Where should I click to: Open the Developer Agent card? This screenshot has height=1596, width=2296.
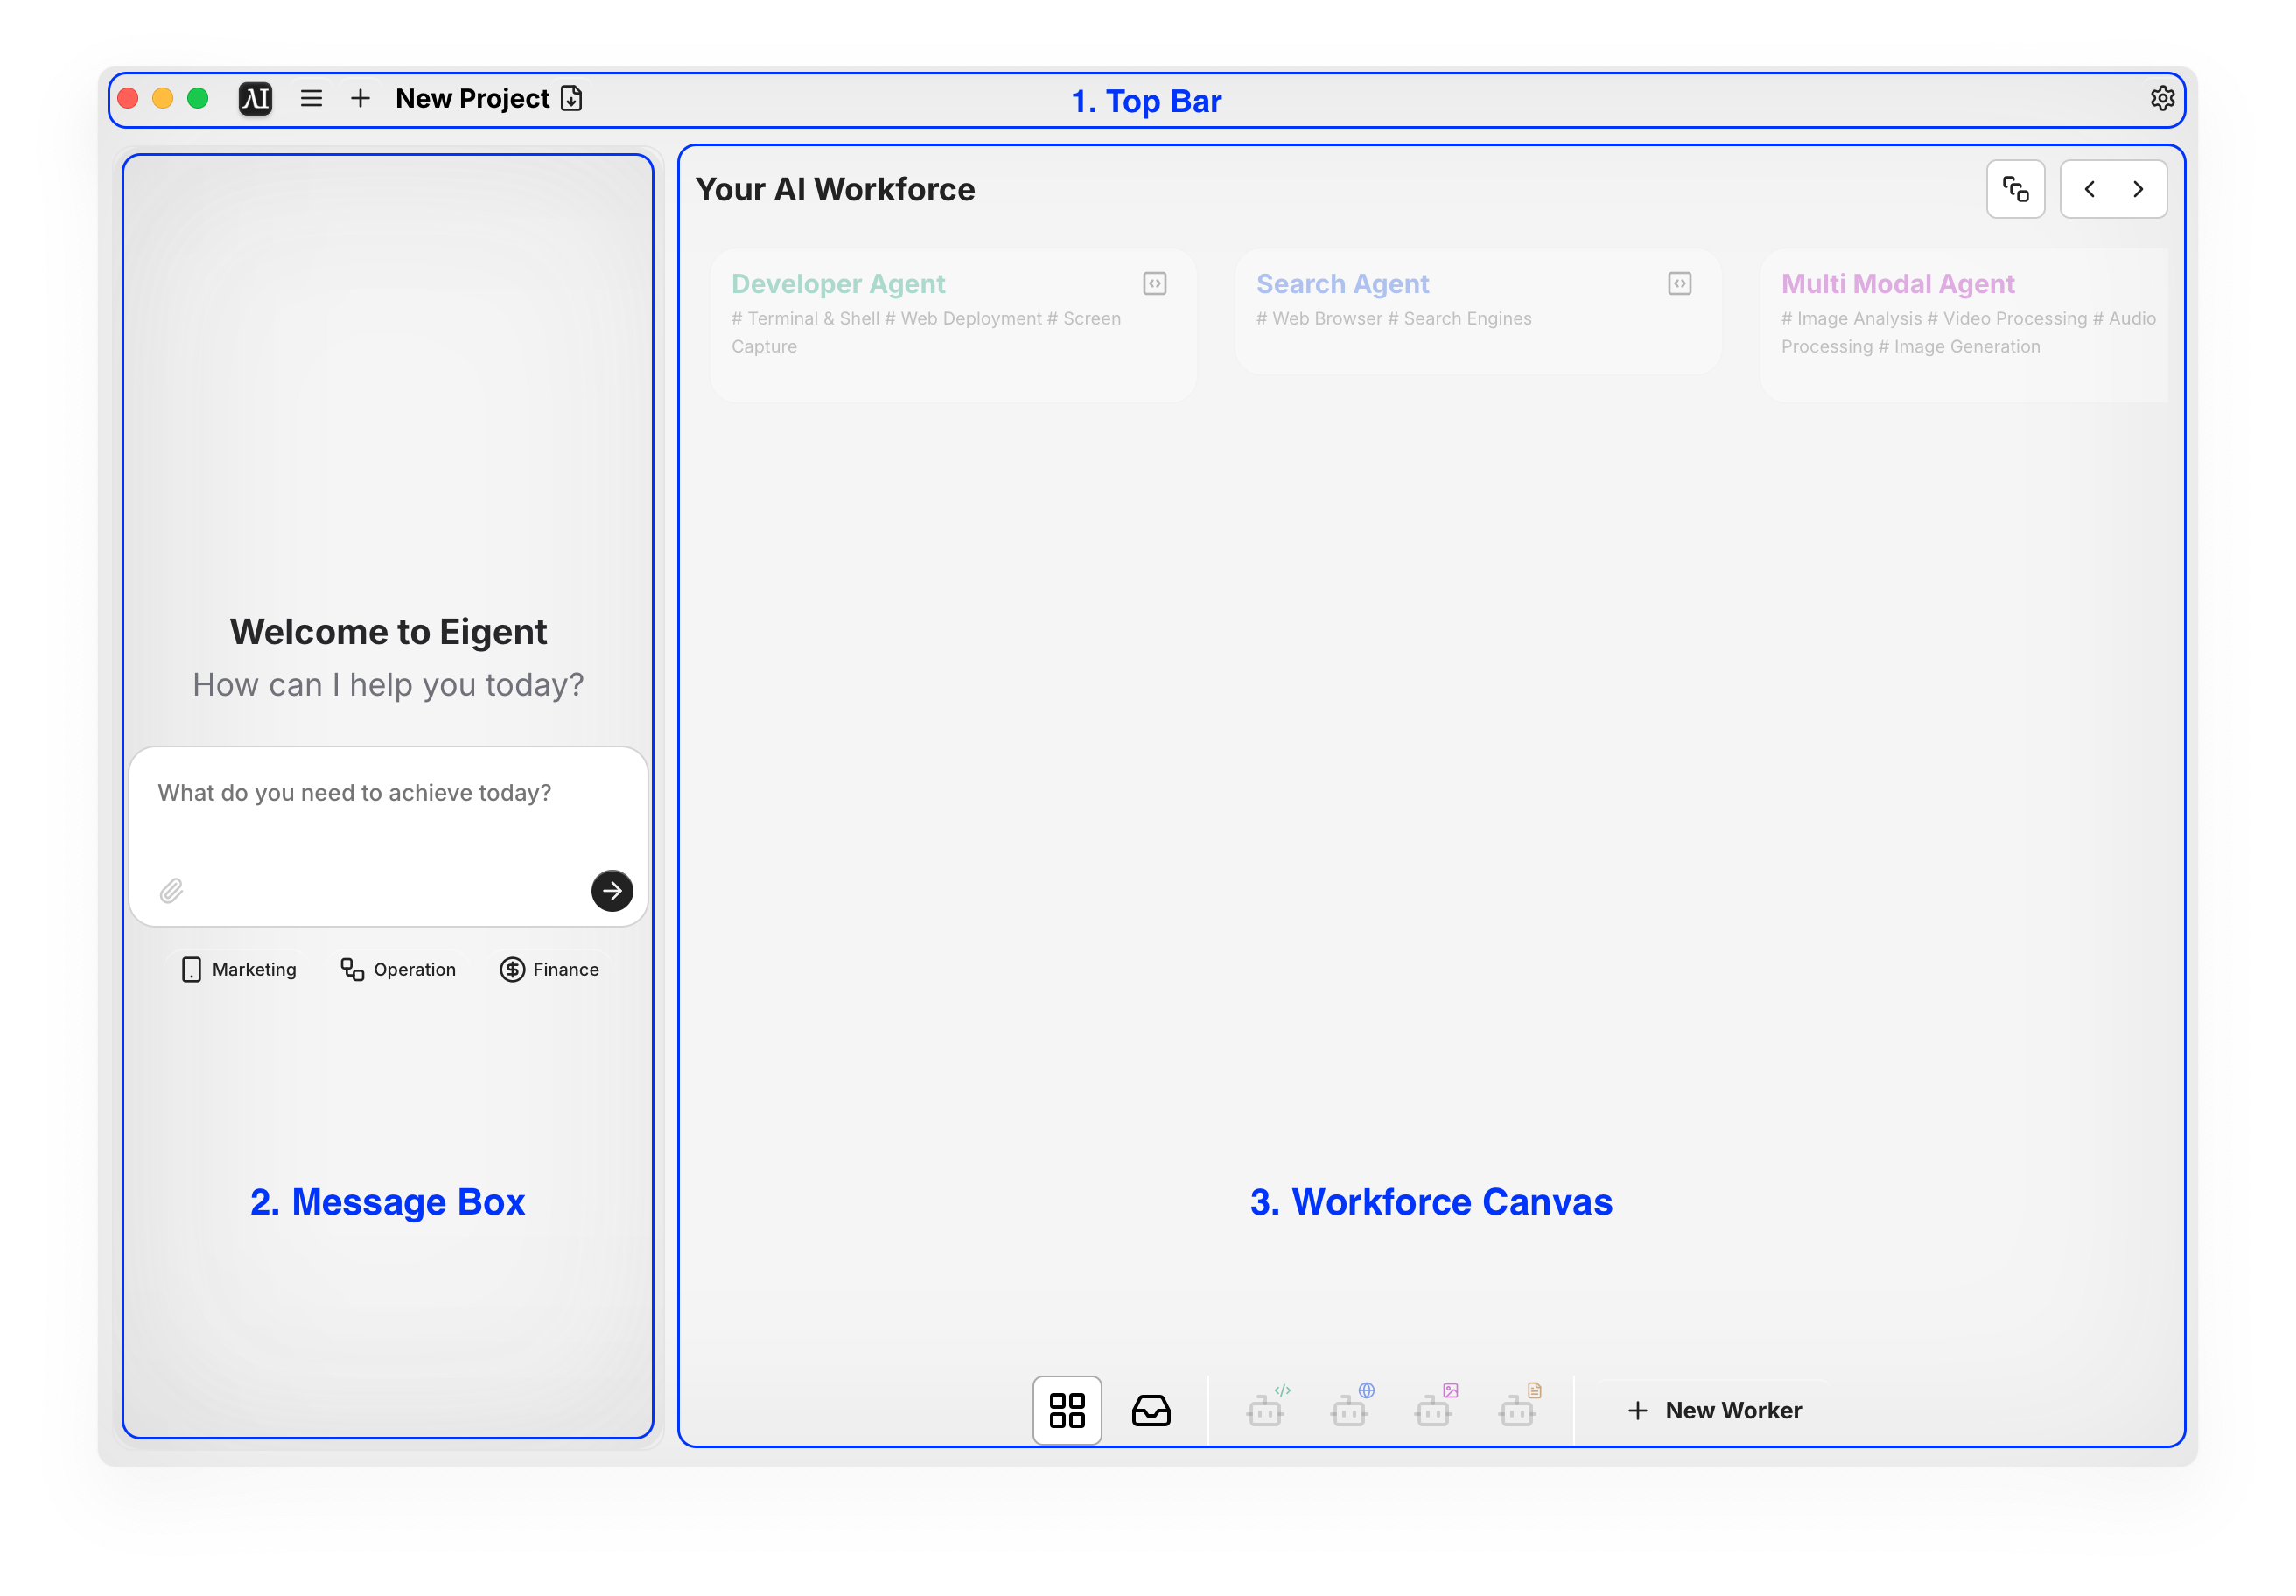click(953, 326)
